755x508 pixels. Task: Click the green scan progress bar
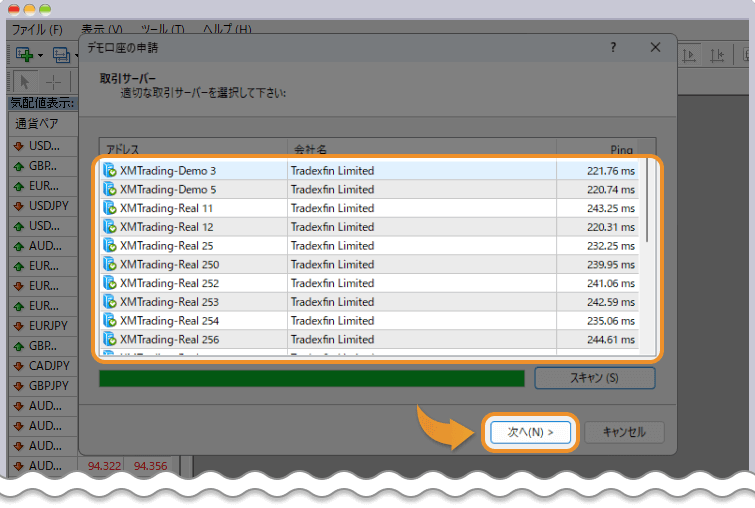(312, 378)
